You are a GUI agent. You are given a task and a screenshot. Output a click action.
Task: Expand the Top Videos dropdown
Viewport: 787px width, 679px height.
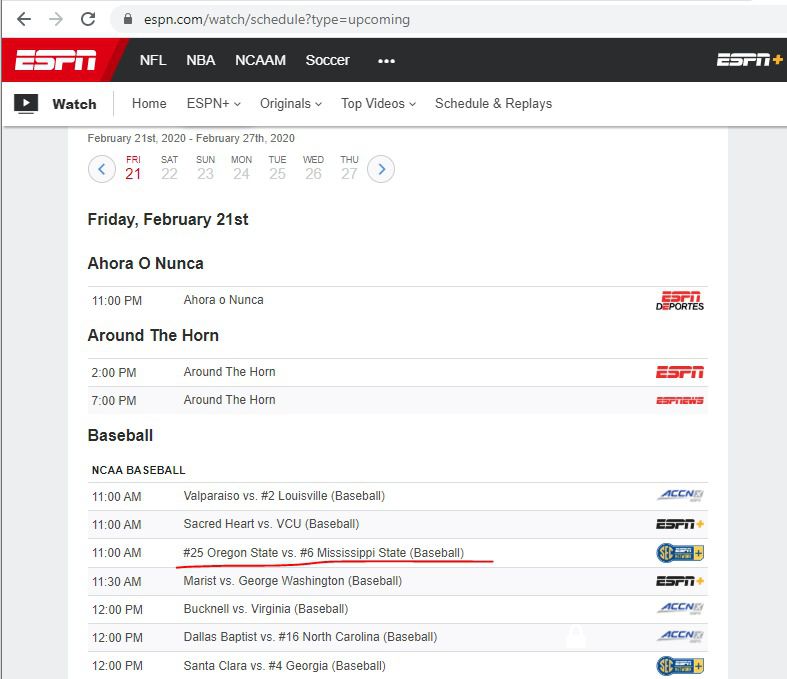click(x=378, y=103)
